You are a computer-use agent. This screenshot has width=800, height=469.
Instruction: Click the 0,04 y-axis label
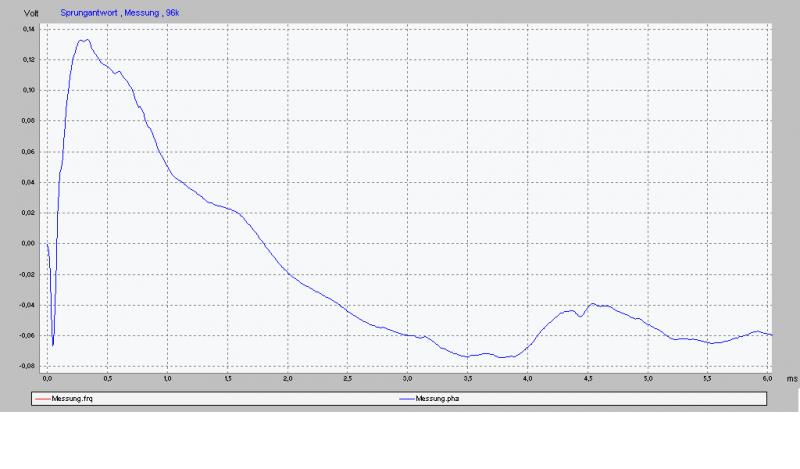29,182
